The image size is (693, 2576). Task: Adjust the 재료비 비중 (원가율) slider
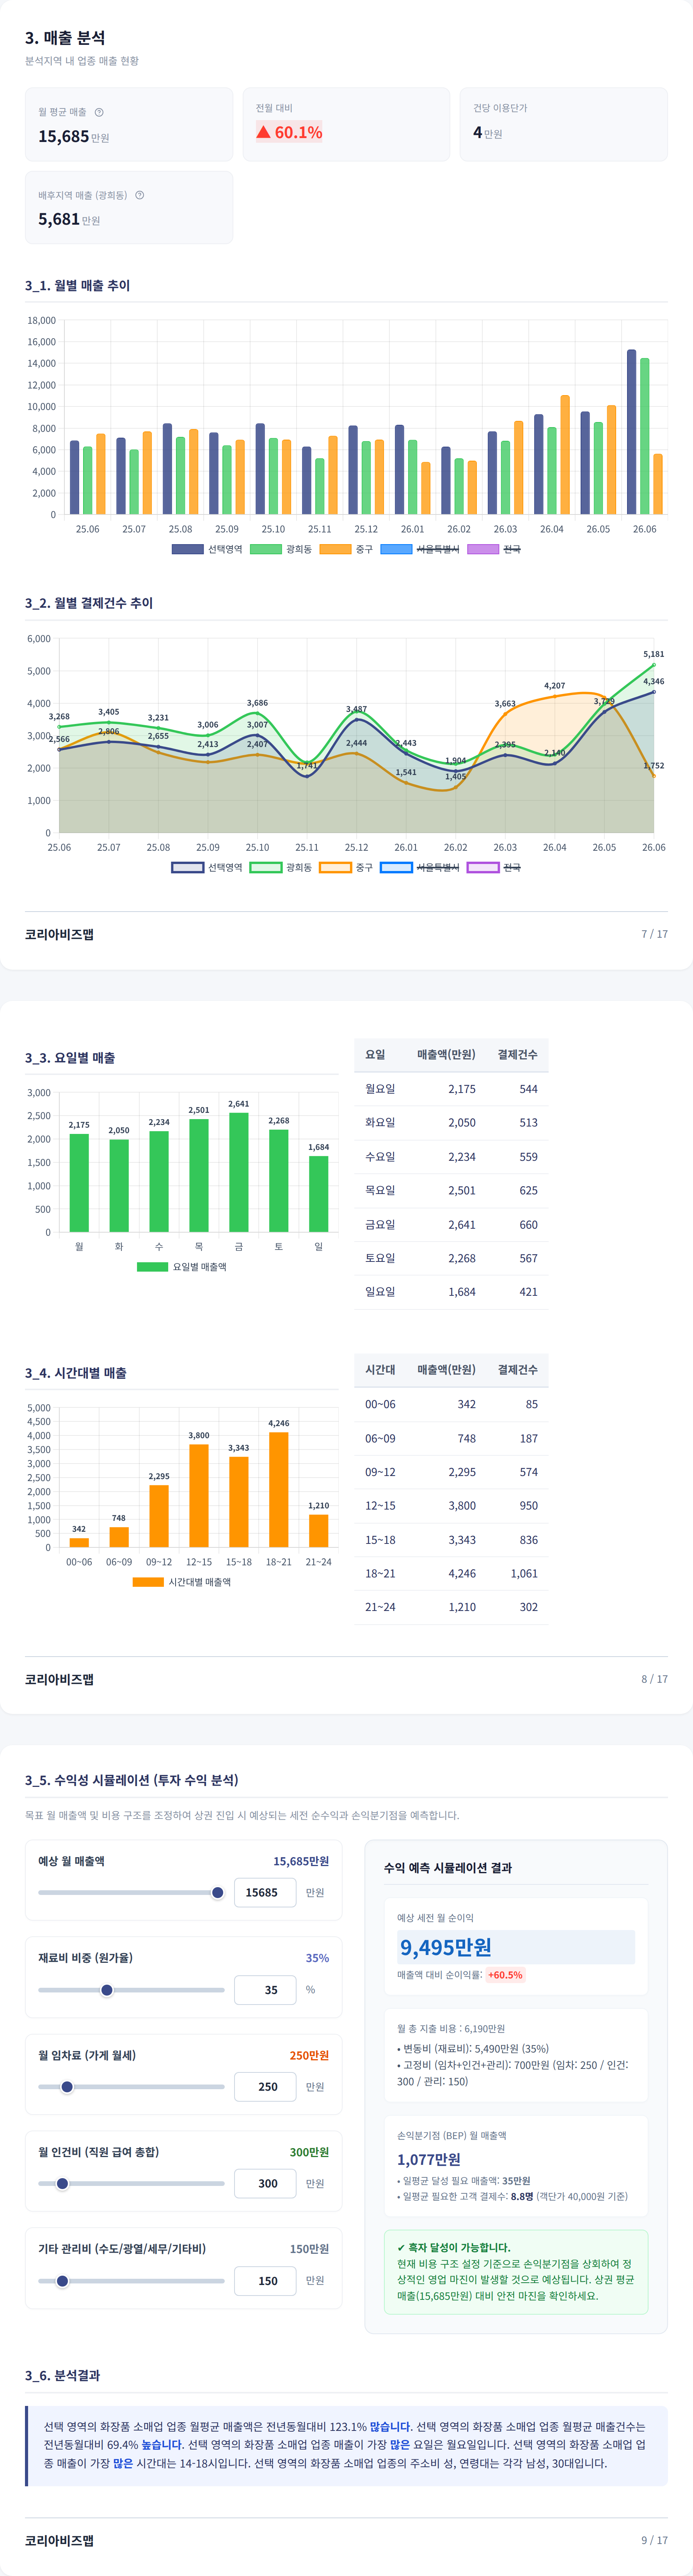click(x=131, y=1990)
